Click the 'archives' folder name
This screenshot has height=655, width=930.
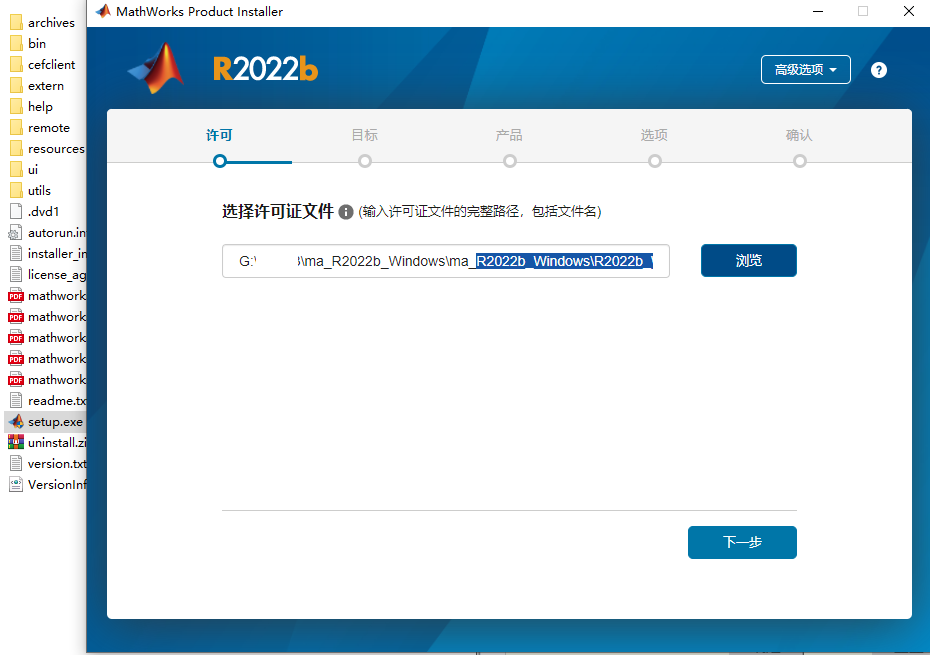(x=52, y=23)
